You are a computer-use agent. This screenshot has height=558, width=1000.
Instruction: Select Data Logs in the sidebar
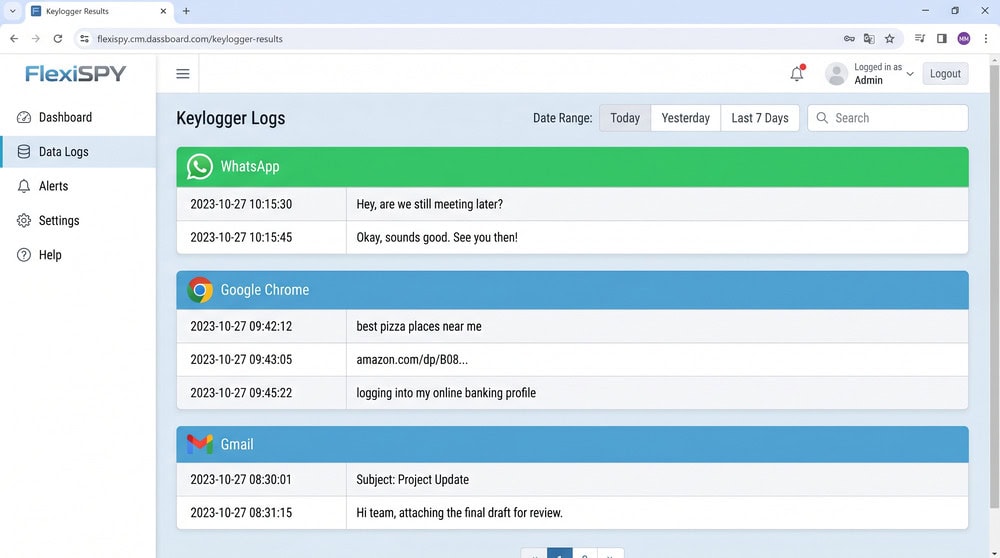[x=78, y=152]
